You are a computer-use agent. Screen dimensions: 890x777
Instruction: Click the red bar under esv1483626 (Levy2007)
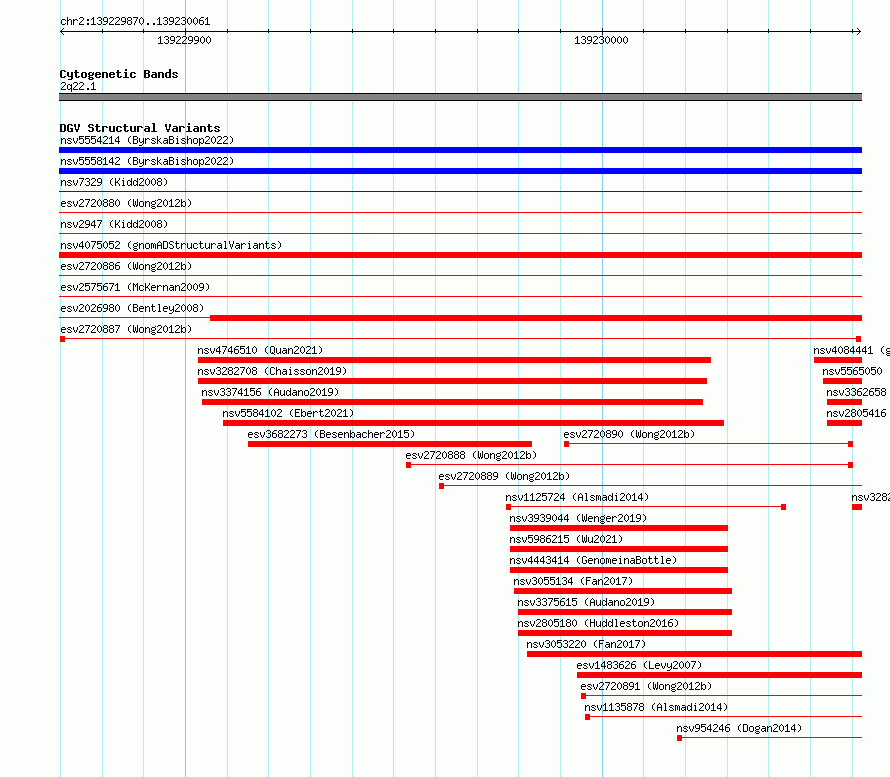pos(719,675)
